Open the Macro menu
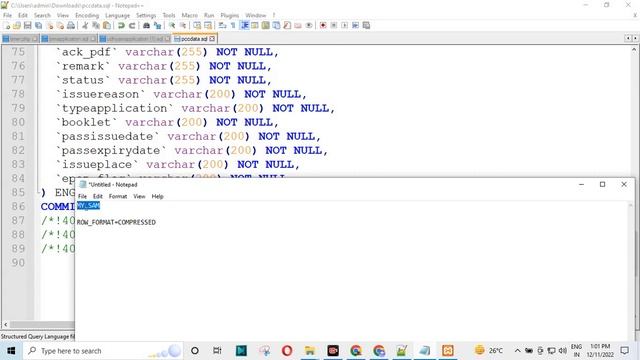Screen dimensions: 640x360 pos(189,15)
